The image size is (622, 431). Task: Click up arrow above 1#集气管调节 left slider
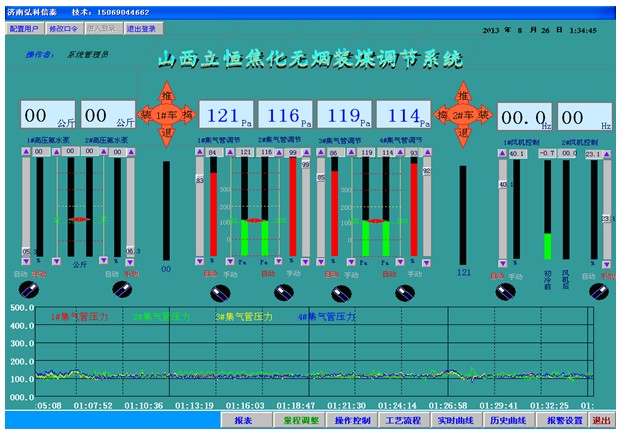(199, 152)
